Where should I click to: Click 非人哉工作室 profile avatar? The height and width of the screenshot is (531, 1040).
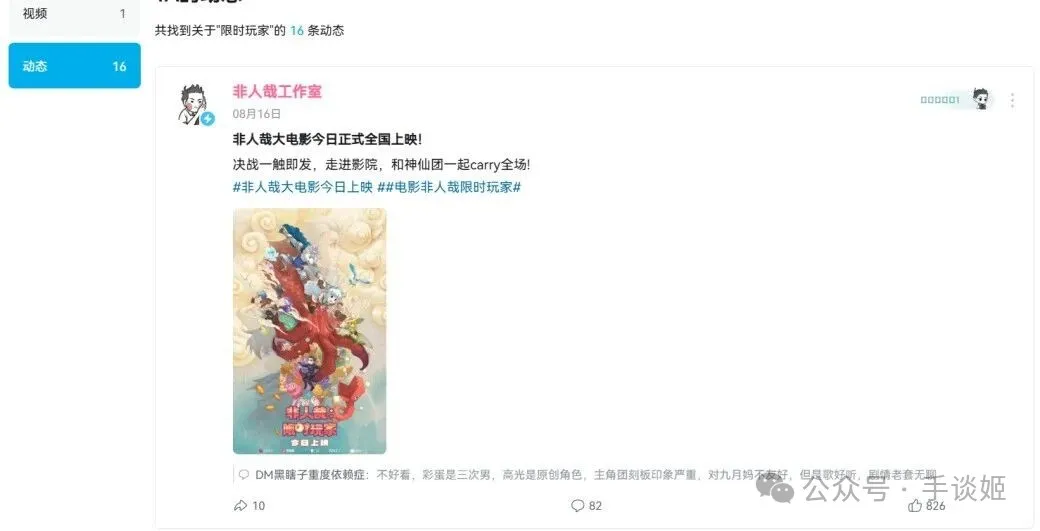tap(194, 104)
